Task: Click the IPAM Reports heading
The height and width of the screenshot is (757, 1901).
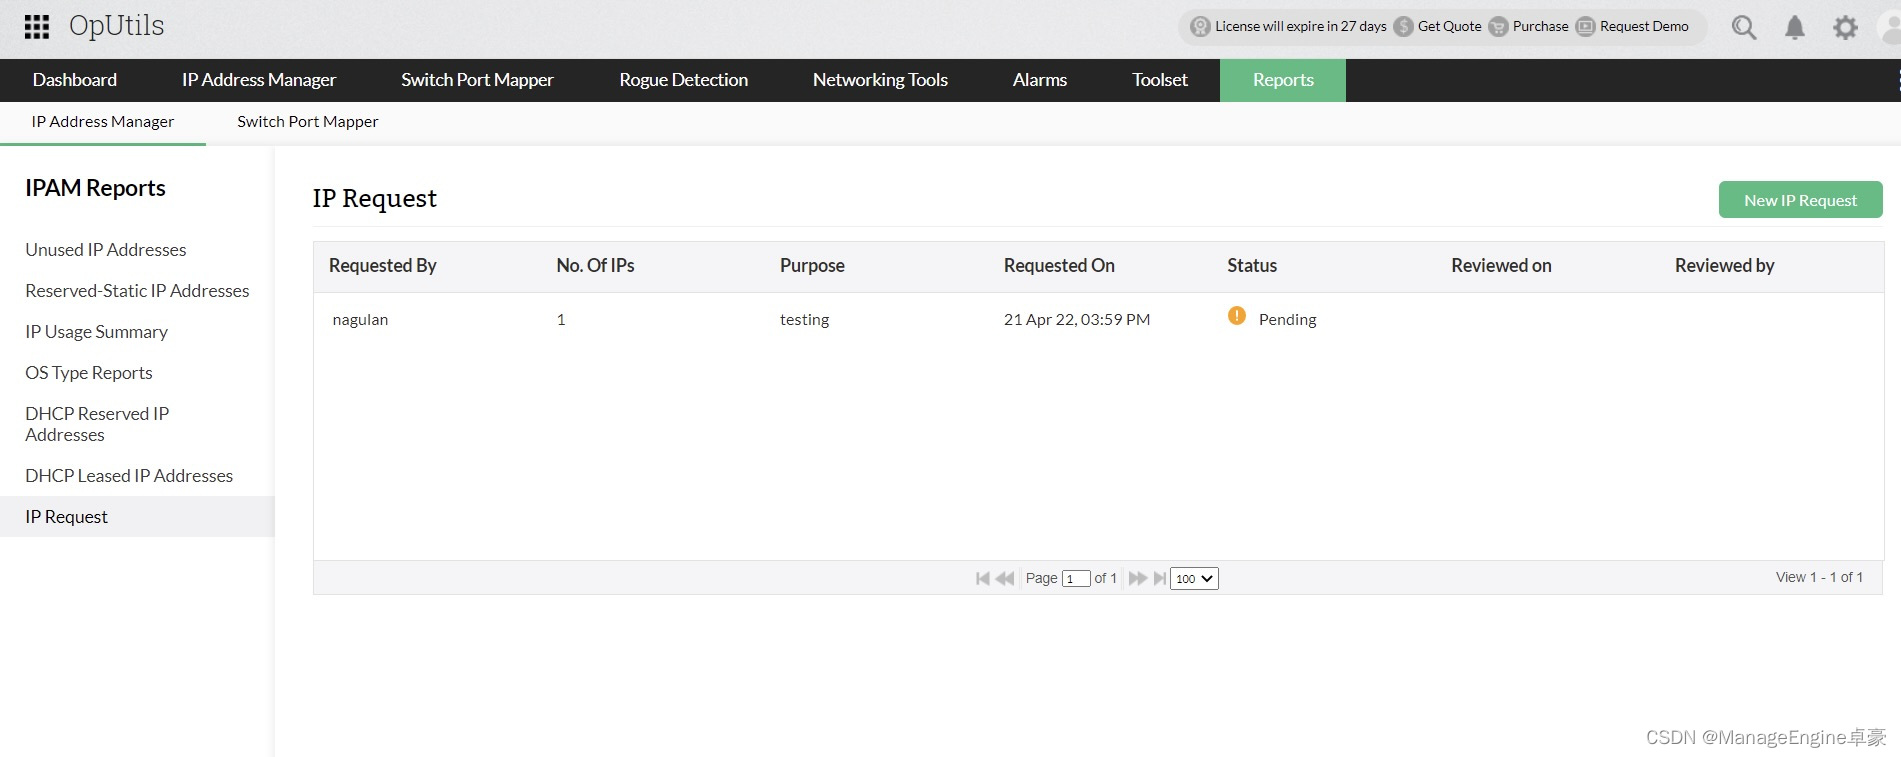Action: click(x=95, y=189)
